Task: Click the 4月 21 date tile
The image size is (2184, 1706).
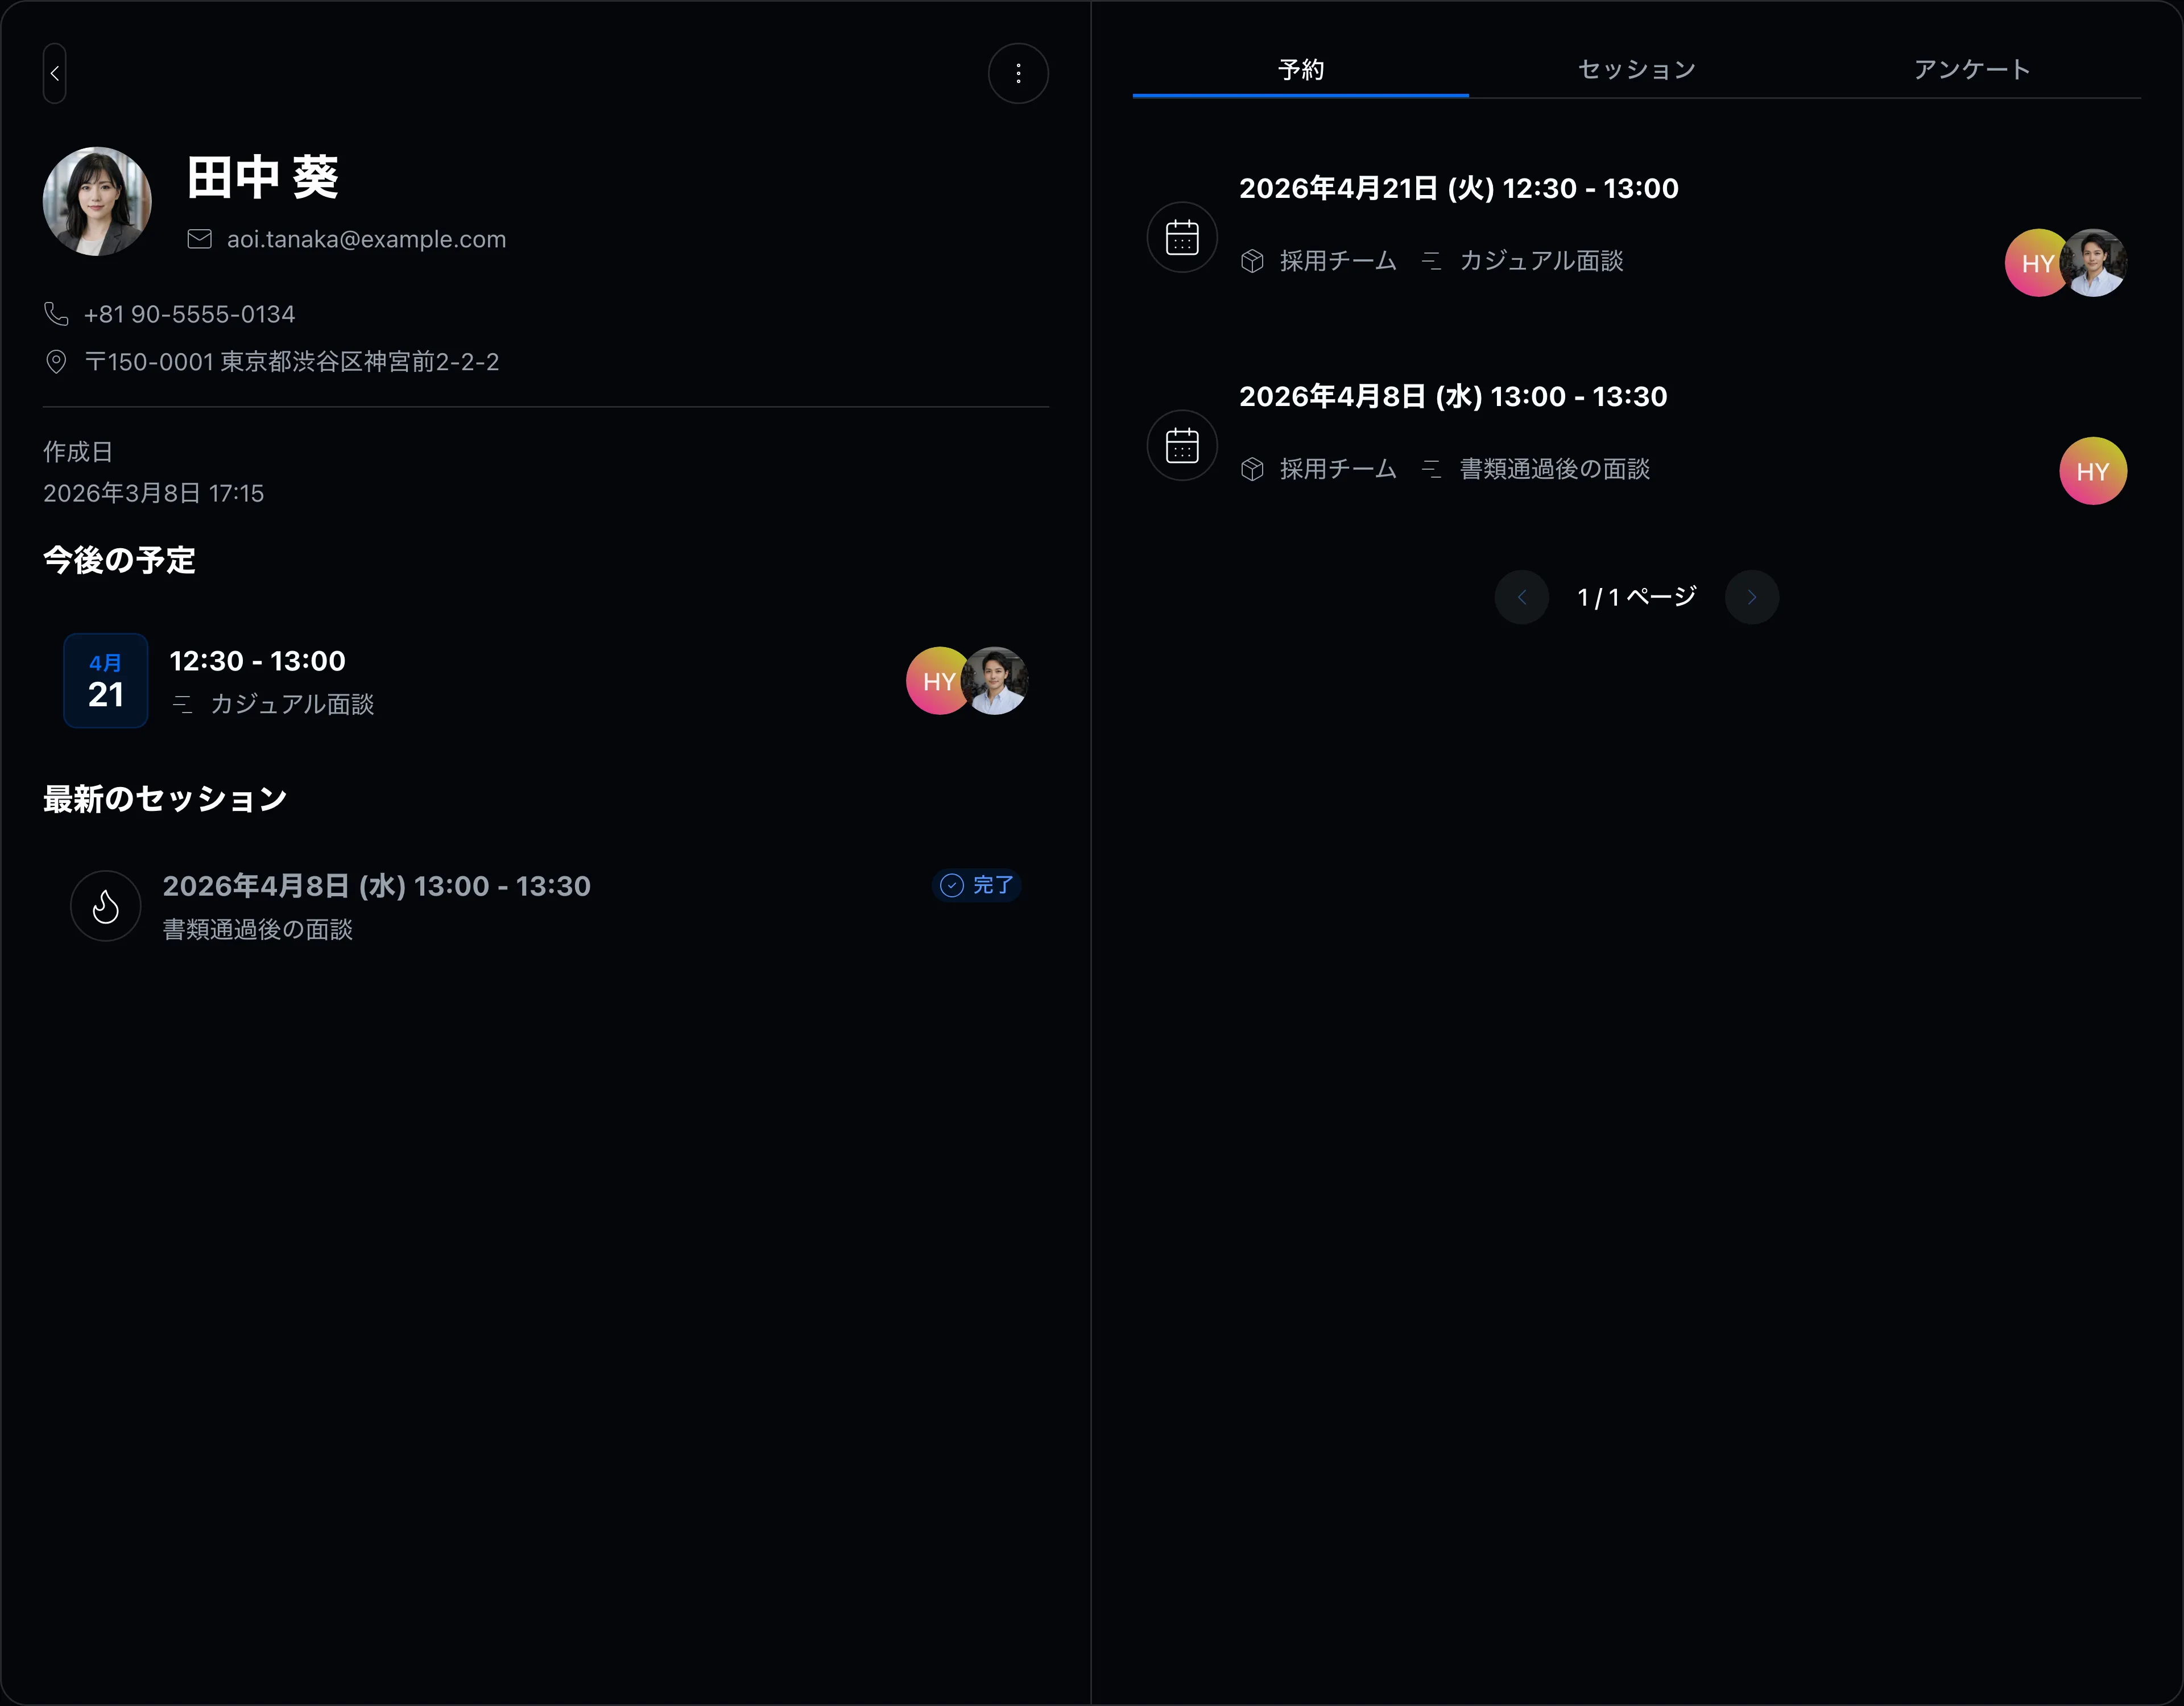Action: pyautogui.click(x=106, y=680)
